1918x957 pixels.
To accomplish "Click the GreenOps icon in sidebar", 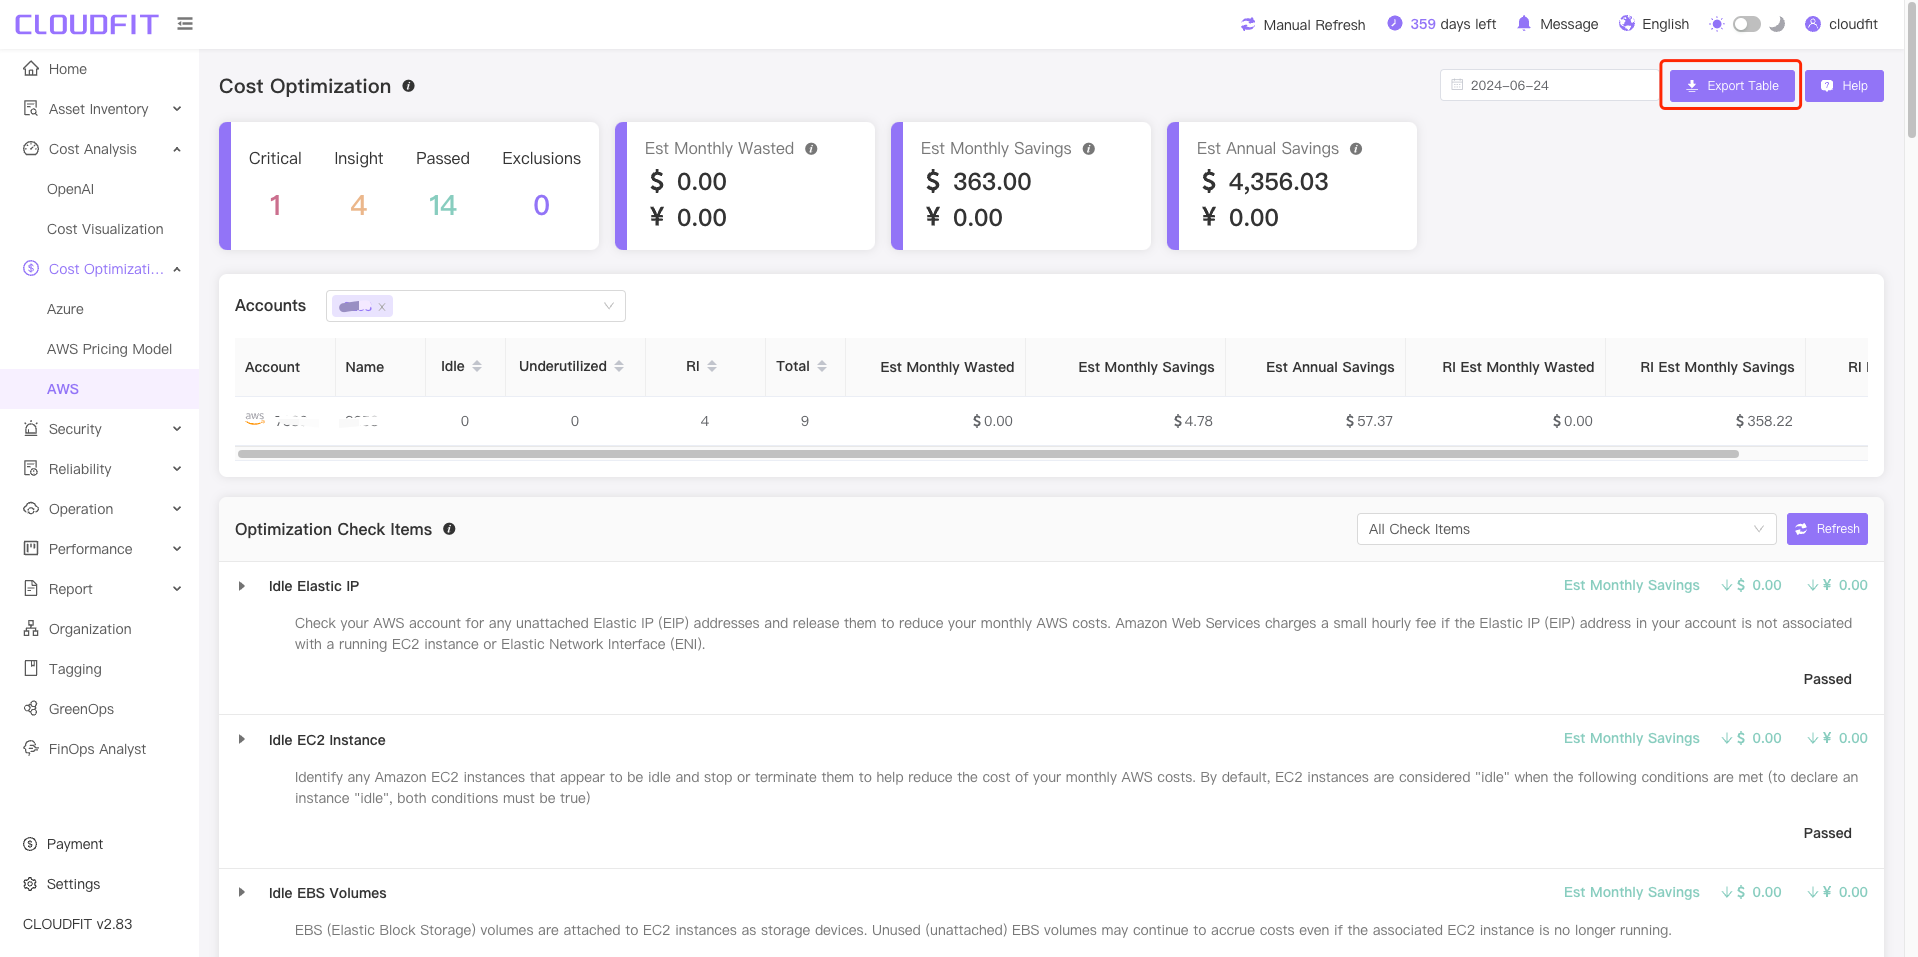I will (31, 708).
